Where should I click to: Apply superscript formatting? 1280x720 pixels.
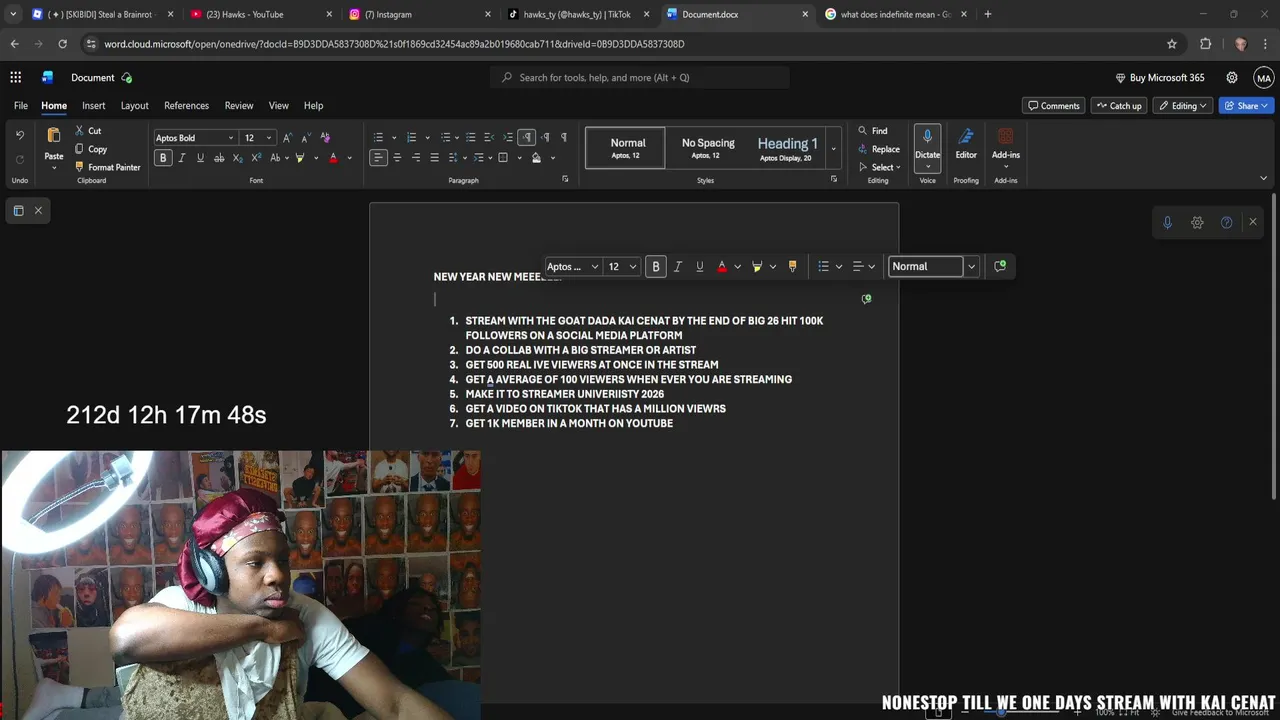tap(256, 158)
